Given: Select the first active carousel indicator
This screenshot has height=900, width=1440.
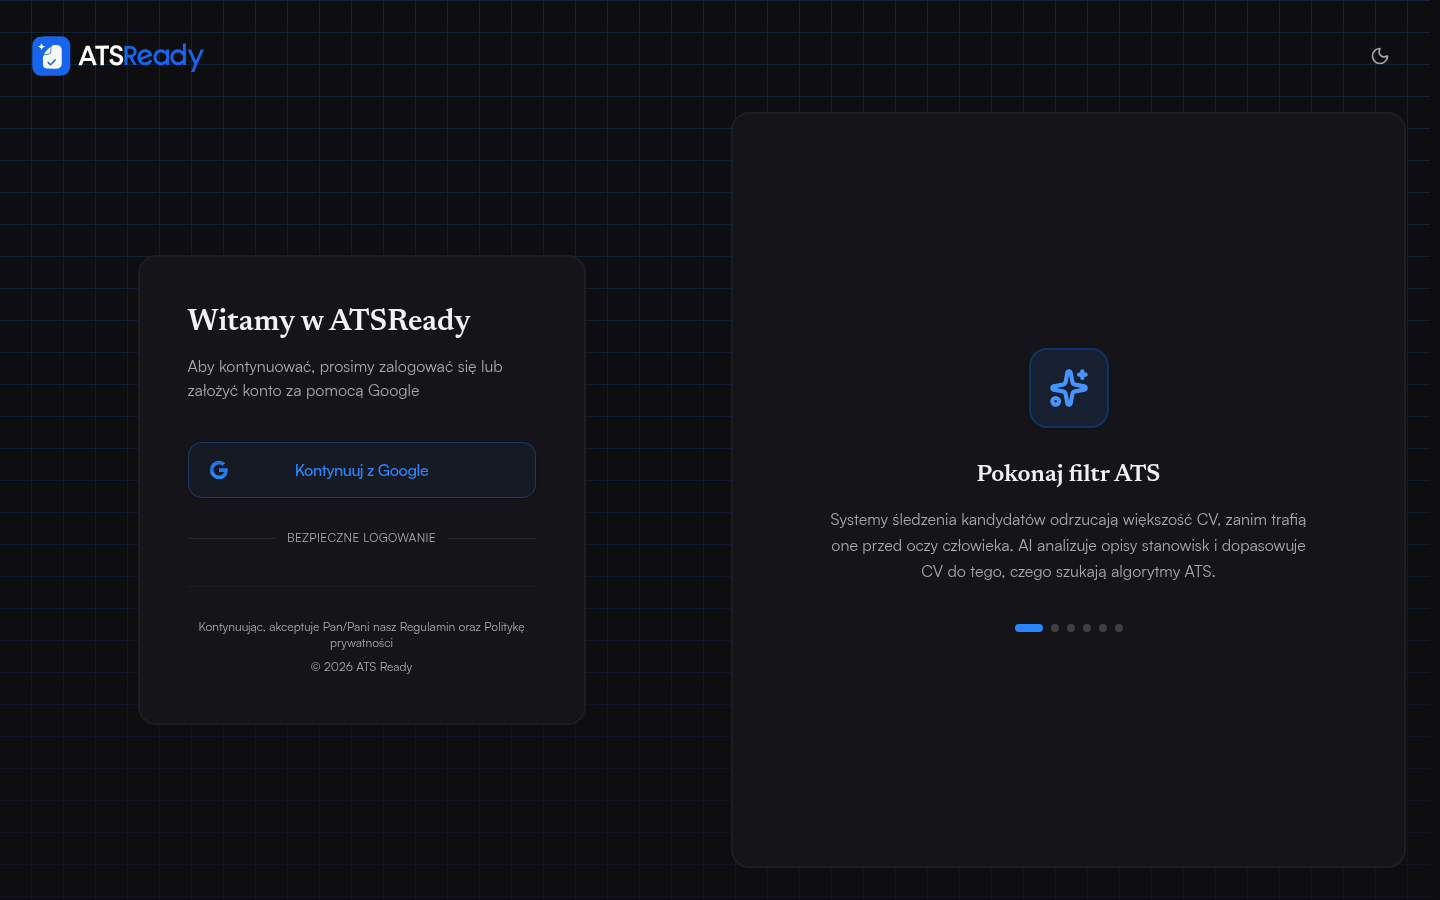Looking at the screenshot, I should (x=1029, y=628).
